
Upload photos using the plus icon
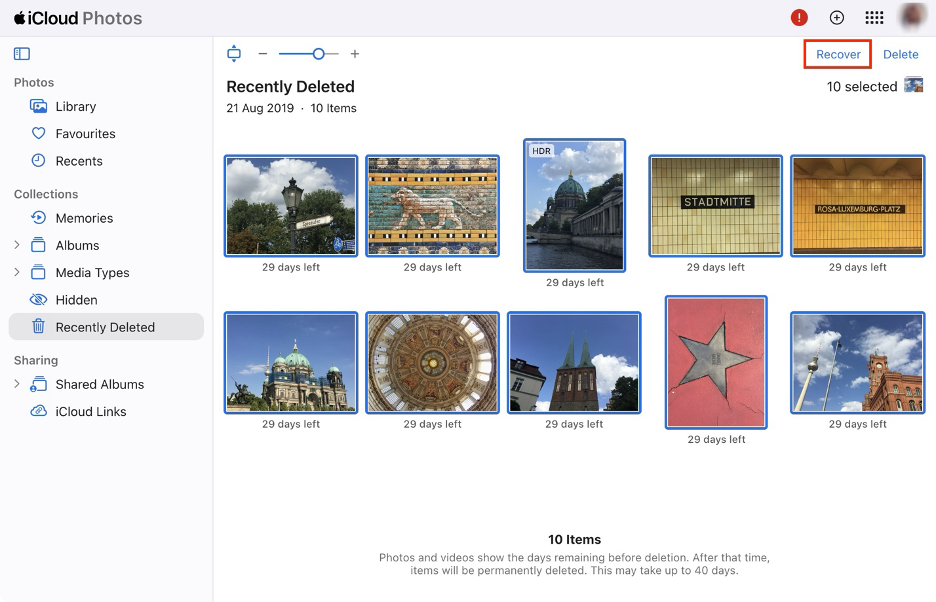[835, 17]
